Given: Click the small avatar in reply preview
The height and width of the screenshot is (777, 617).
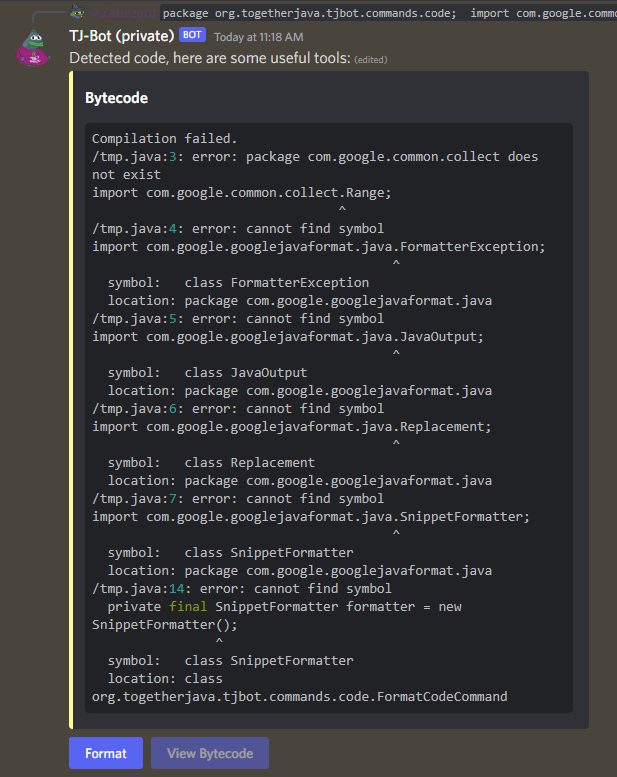Looking at the screenshot, I should coord(77,12).
